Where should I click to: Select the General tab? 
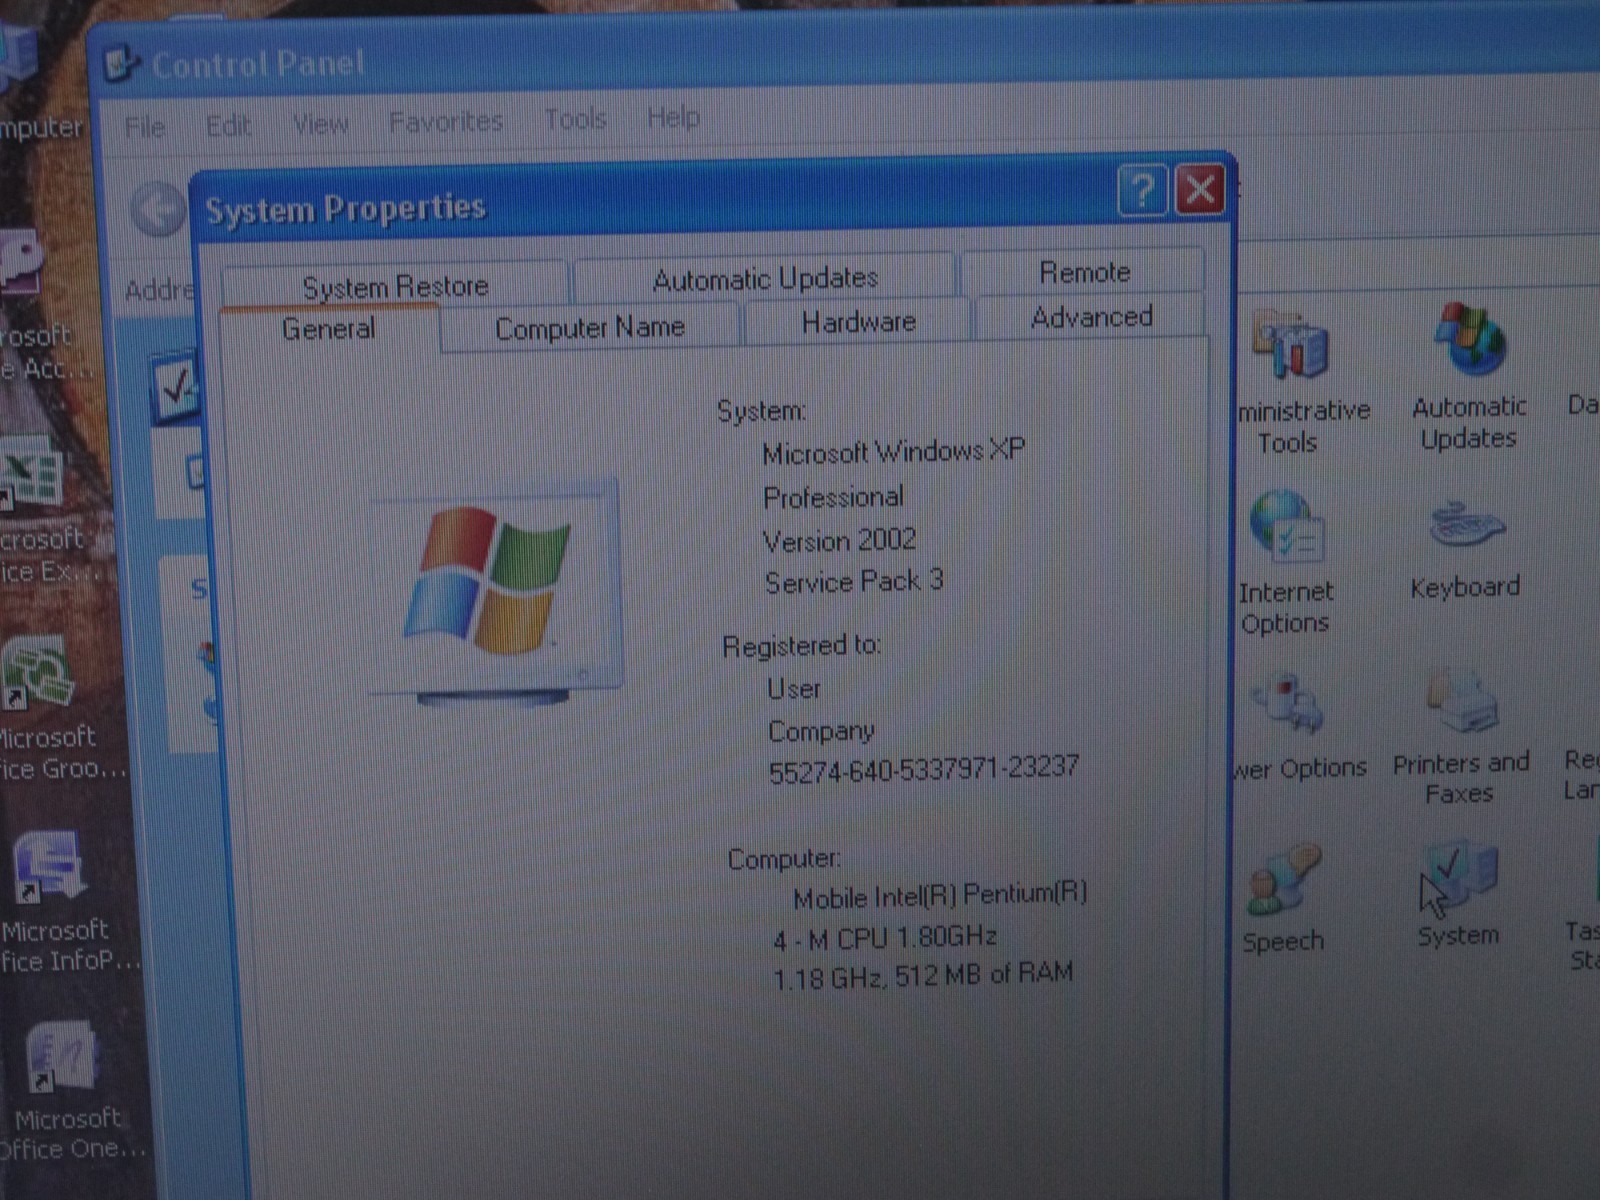pyautogui.click(x=328, y=329)
